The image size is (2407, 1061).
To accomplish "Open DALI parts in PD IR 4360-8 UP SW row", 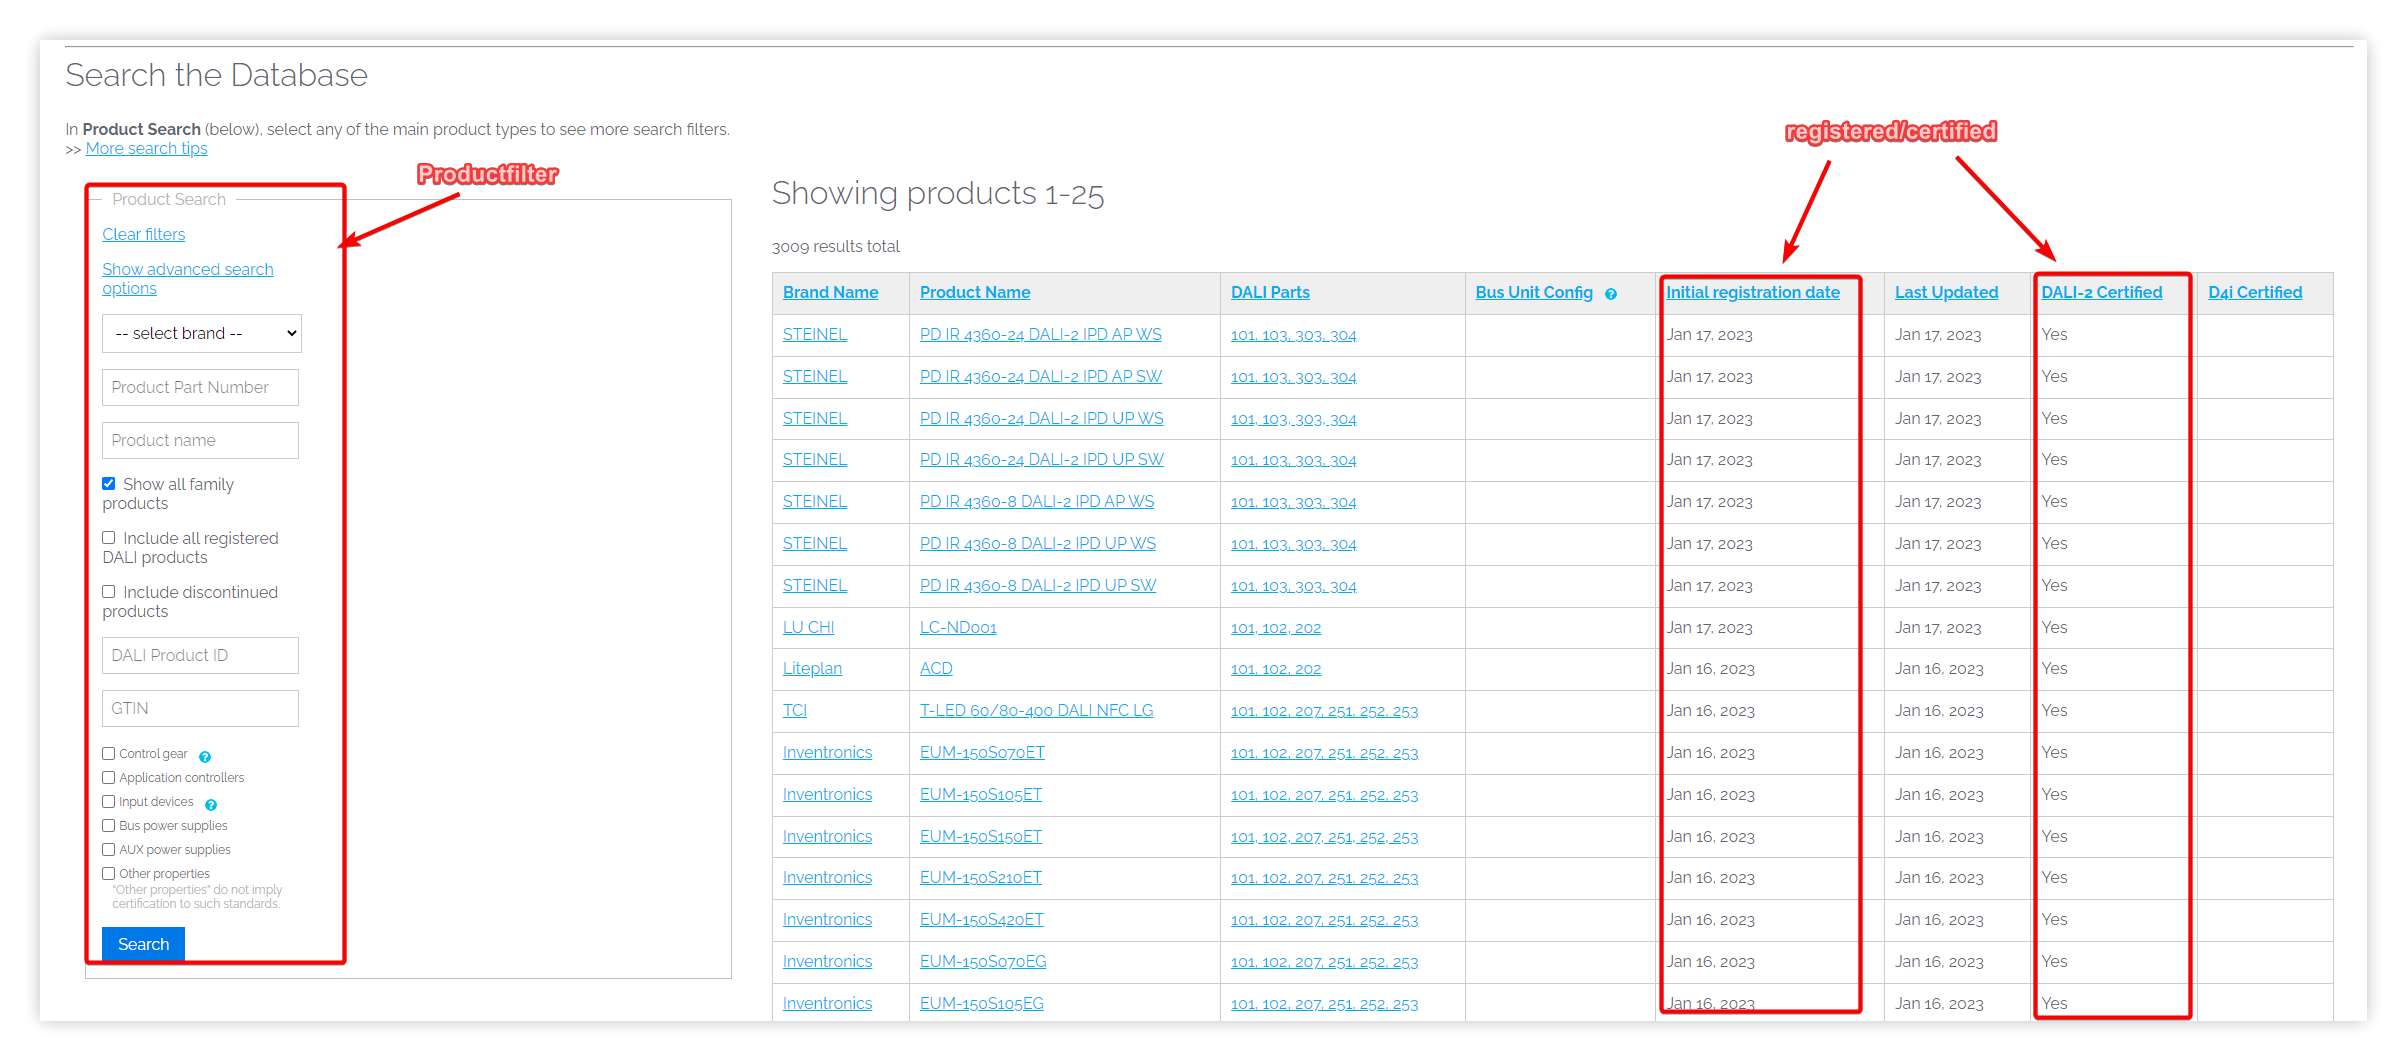I will 1293,586.
